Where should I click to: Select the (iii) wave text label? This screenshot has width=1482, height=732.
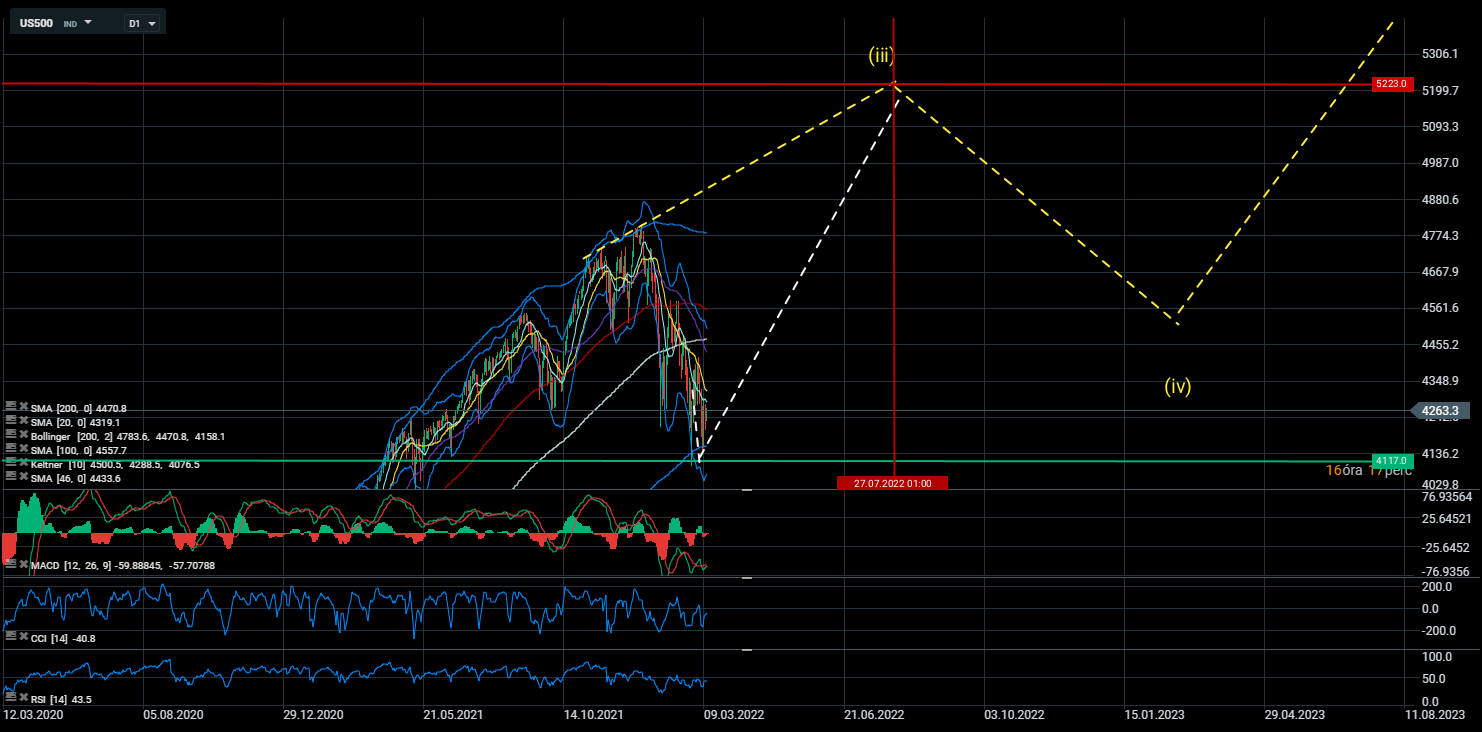click(x=880, y=56)
